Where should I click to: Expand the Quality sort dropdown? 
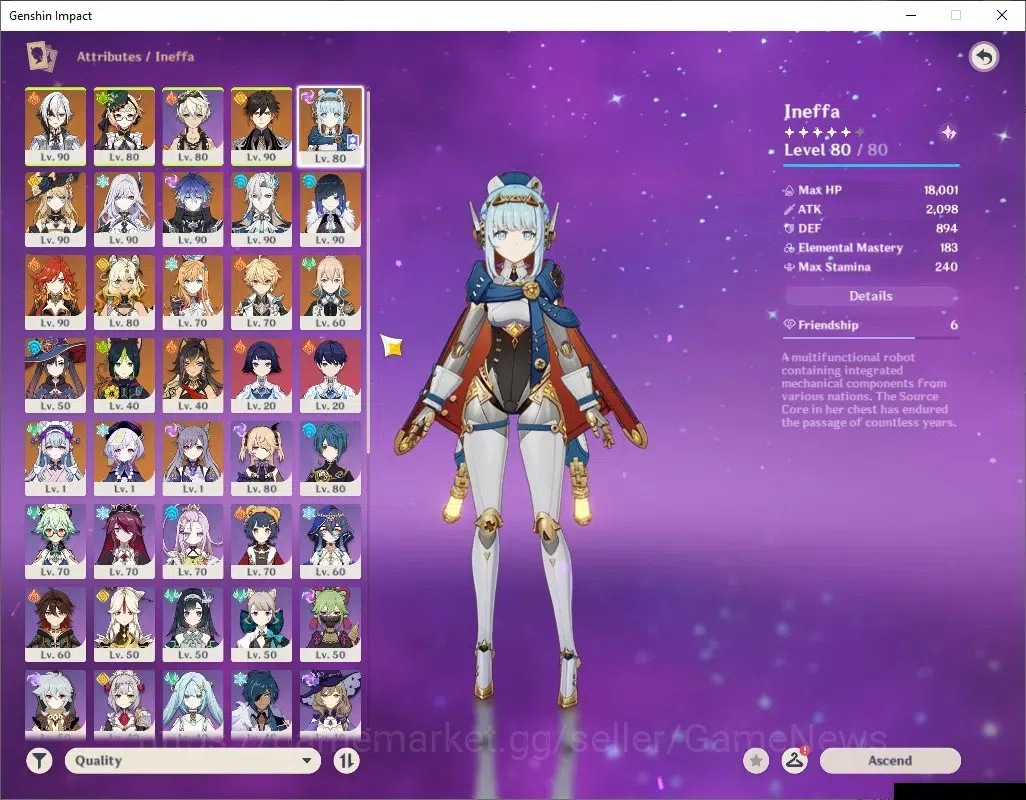193,761
